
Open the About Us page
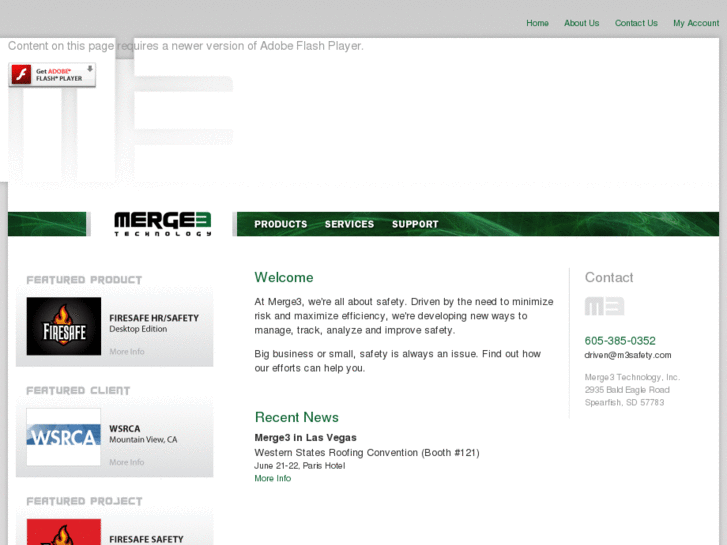click(581, 23)
